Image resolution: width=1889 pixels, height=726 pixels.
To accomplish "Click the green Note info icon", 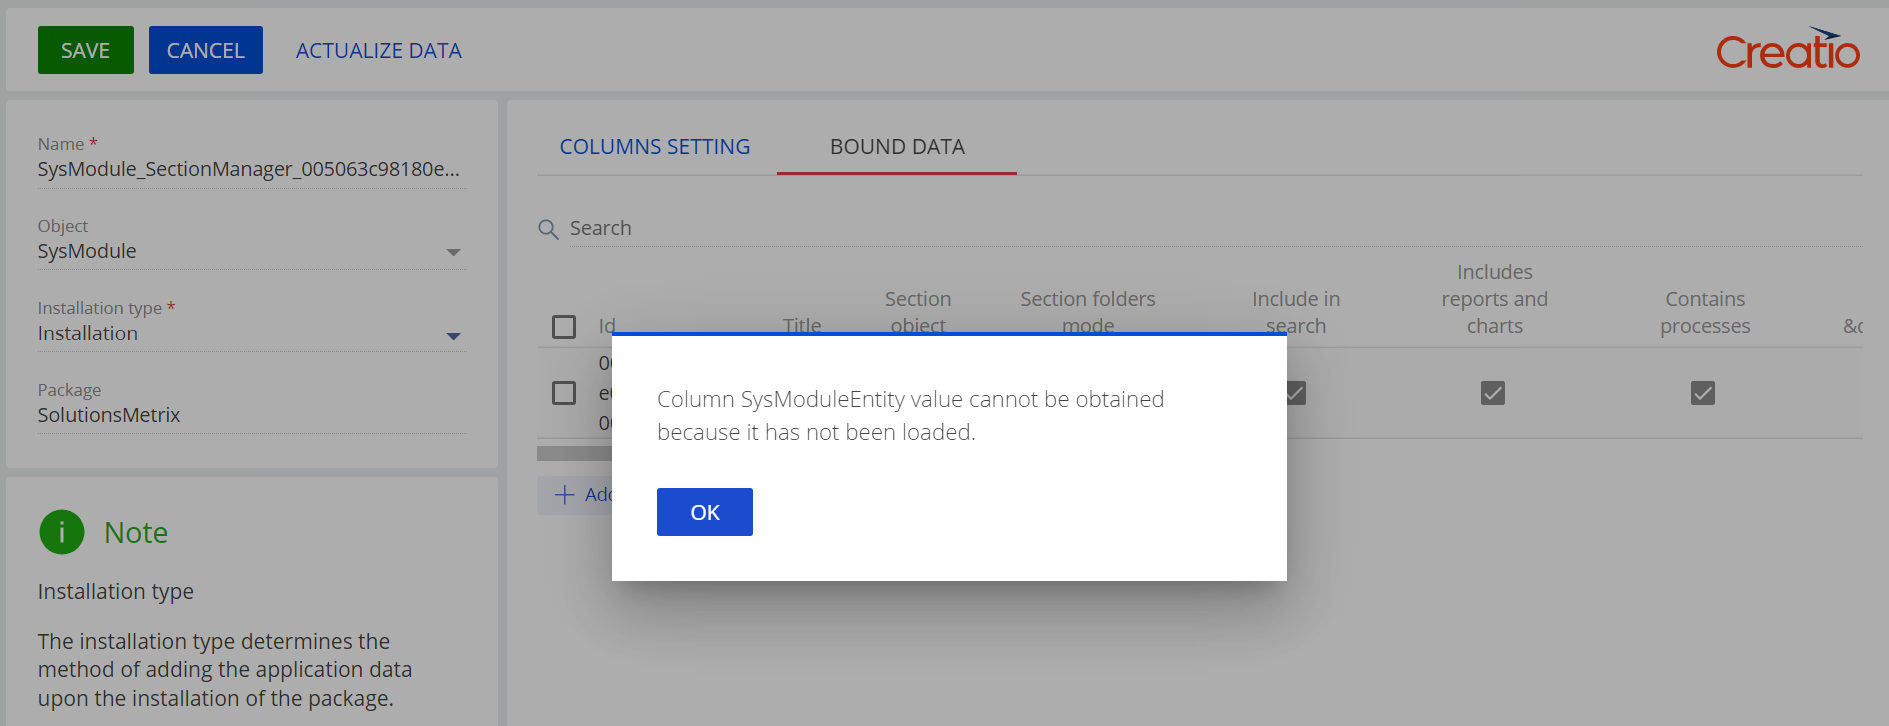I will (x=62, y=532).
